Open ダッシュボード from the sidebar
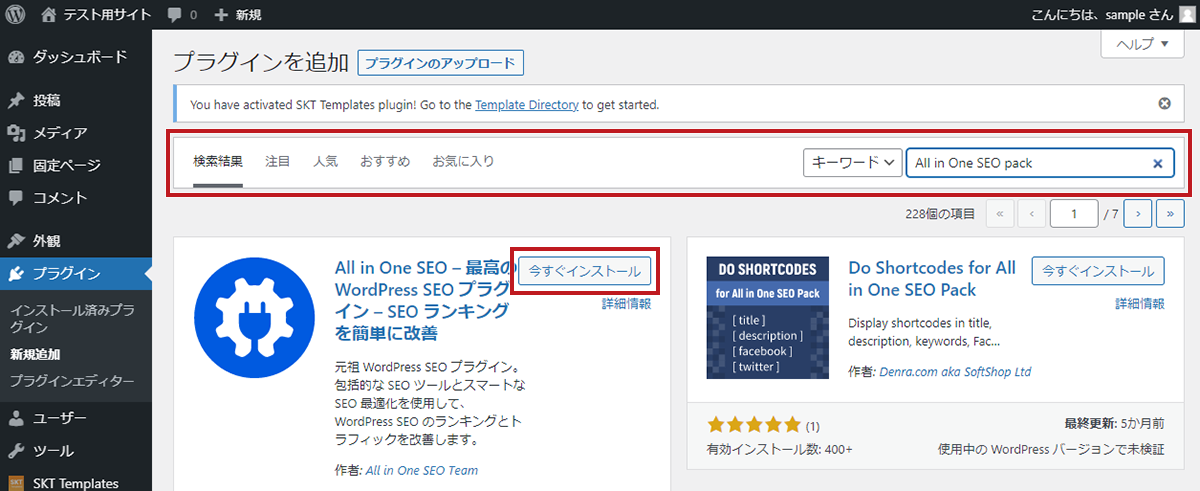Screen dimensions: 1200x491 click(80, 57)
